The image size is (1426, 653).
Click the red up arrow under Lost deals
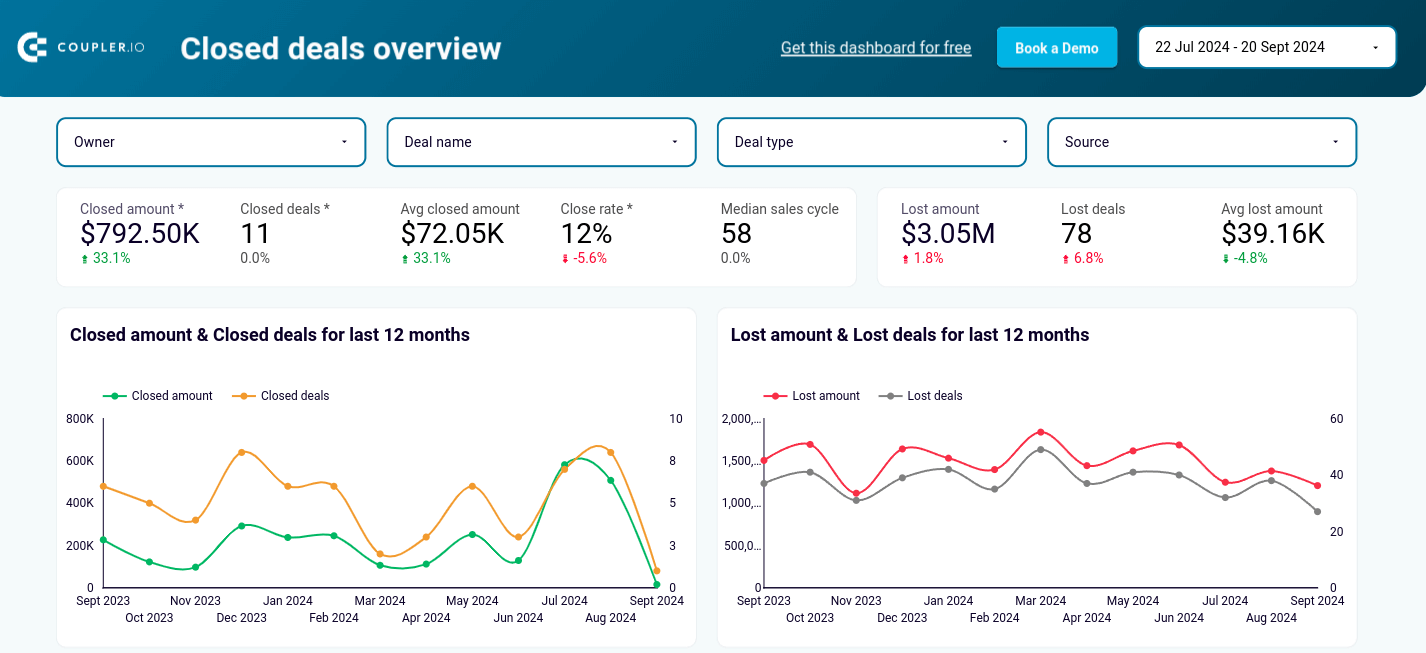(x=1065, y=258)
